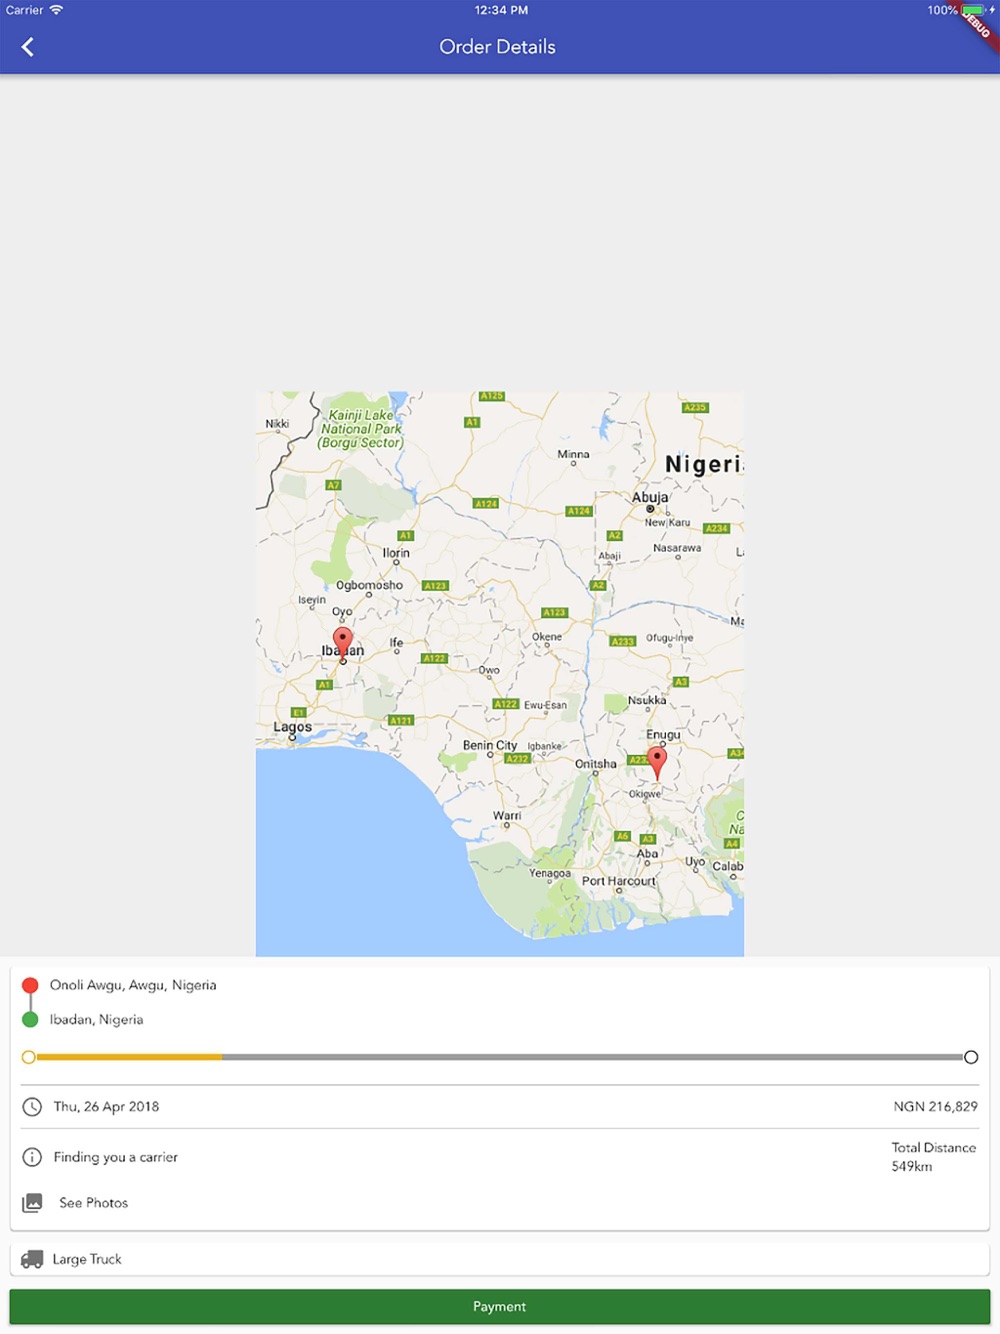Click Warri on the map
The height and width of the screenshot is (1334, 1000).
[x=507, y=815]
